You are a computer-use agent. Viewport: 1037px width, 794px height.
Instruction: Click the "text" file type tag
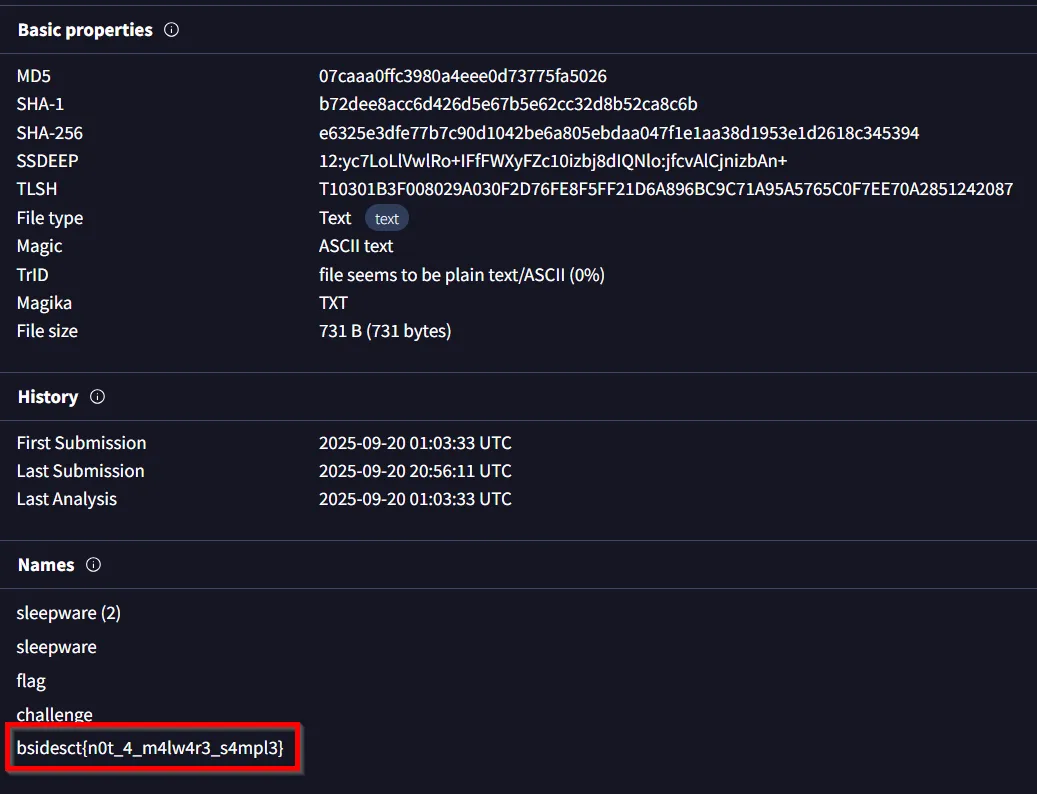tap(386, 219)
